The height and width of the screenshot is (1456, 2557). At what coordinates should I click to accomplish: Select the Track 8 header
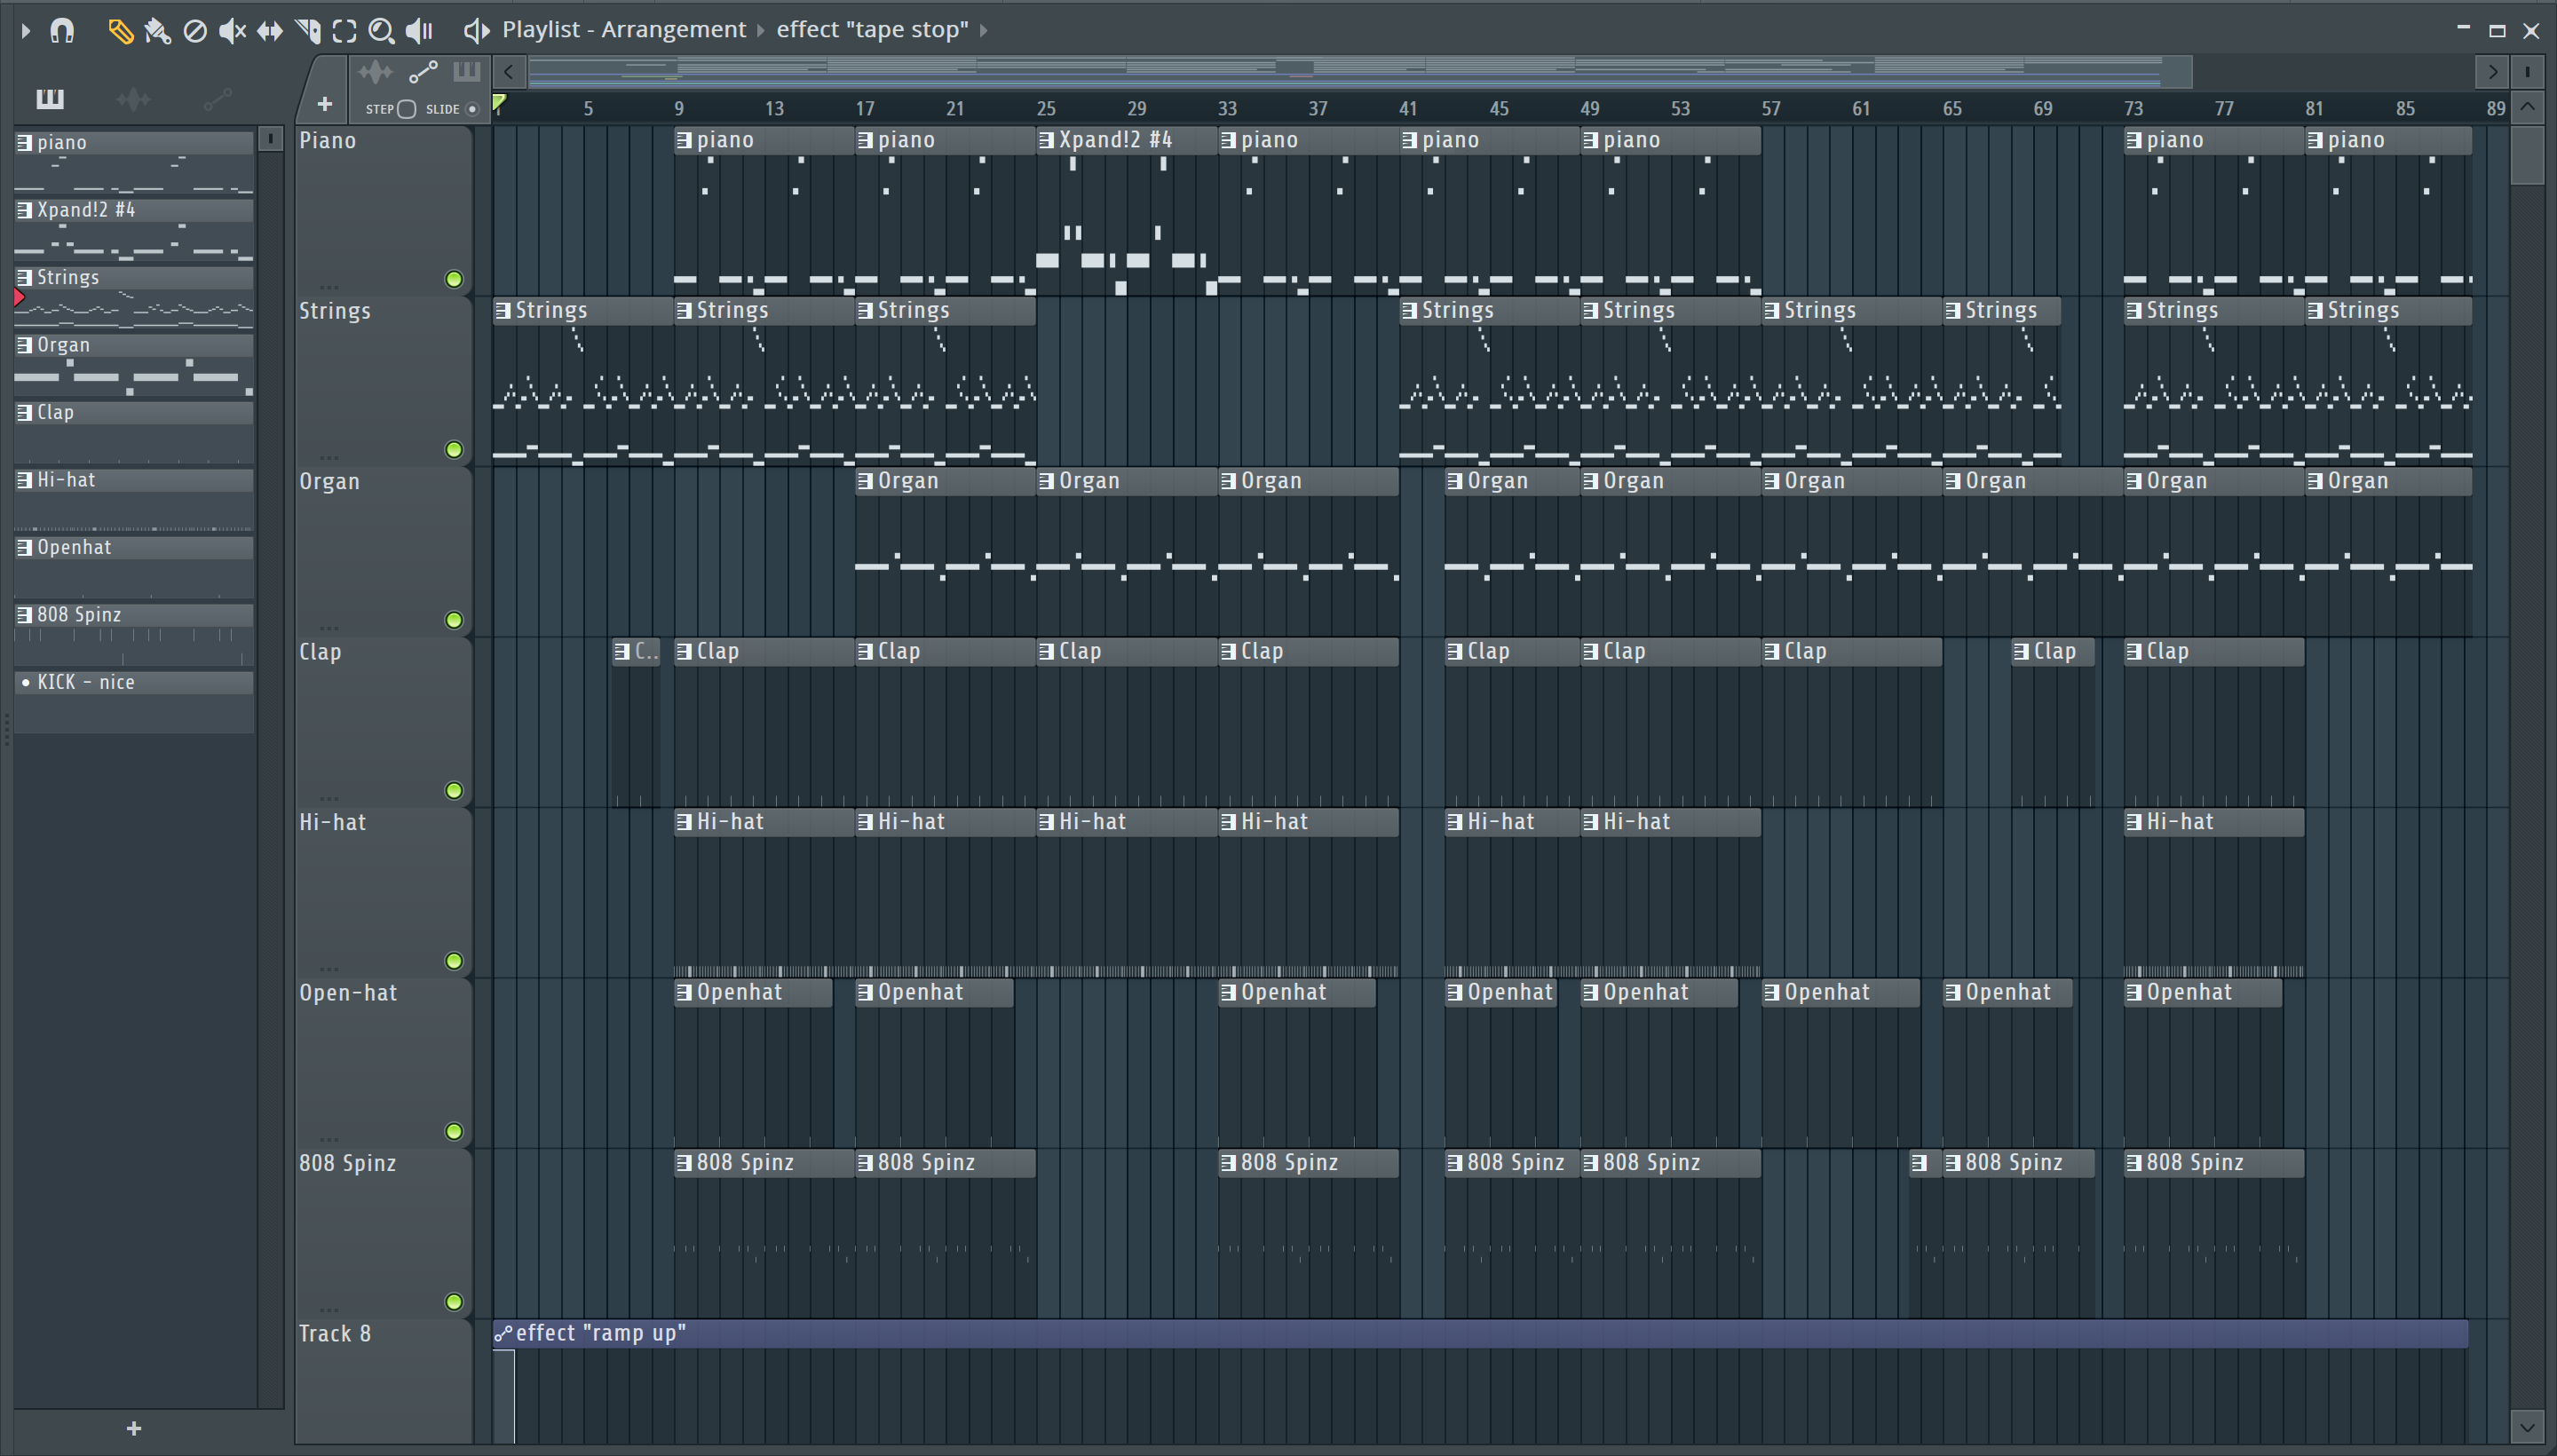383,1380
